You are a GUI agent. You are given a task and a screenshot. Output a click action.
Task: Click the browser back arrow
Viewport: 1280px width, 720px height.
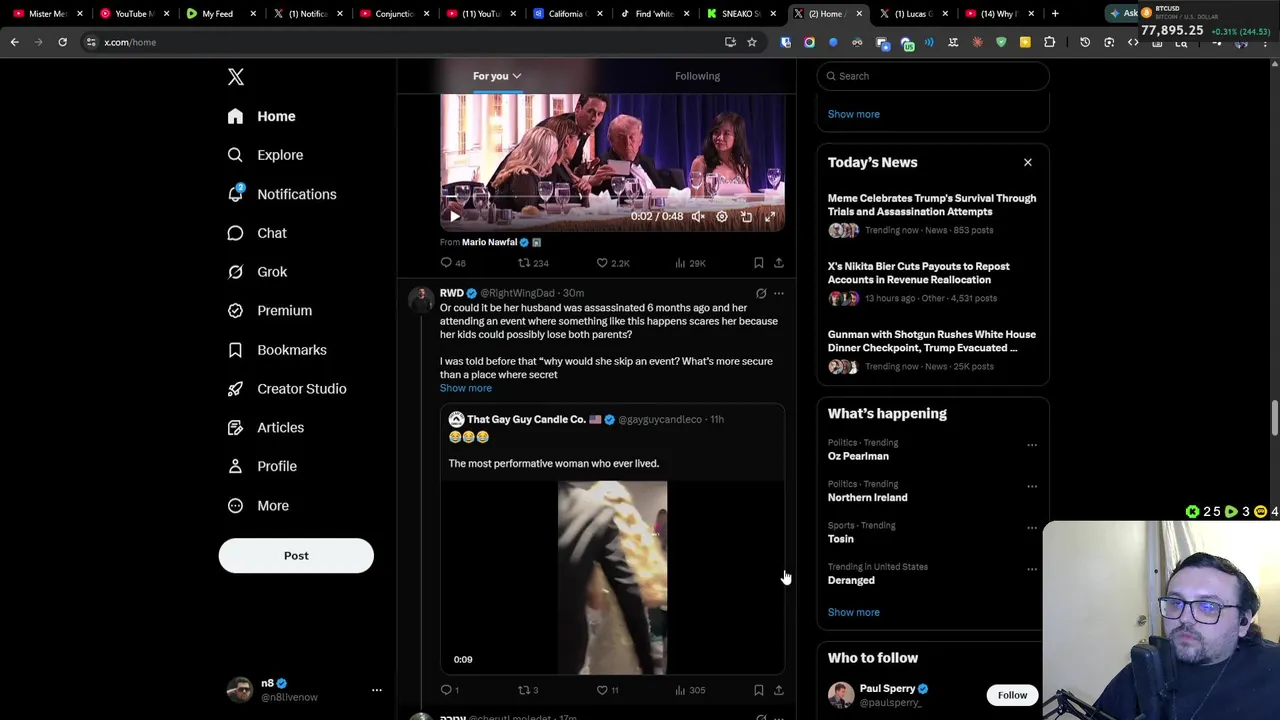point(14,42)
